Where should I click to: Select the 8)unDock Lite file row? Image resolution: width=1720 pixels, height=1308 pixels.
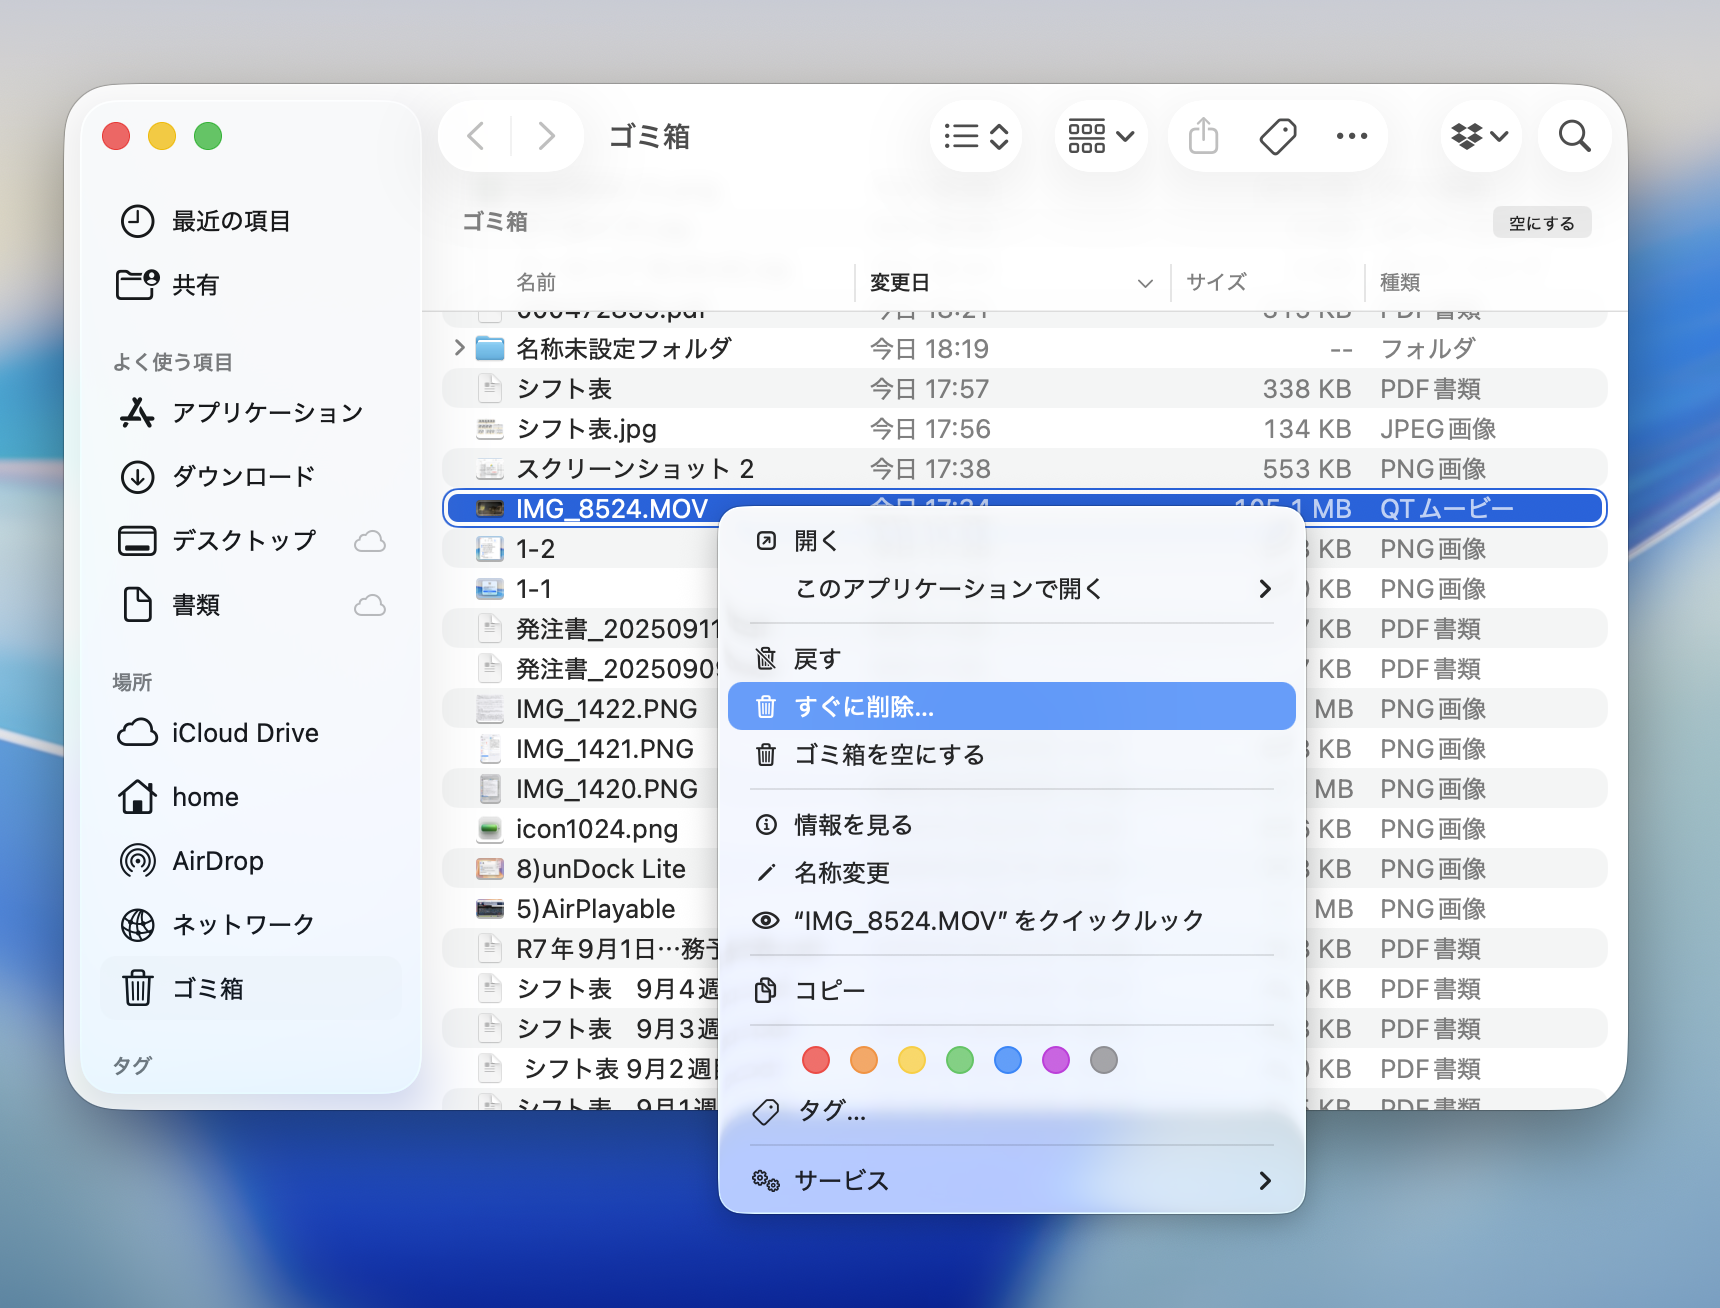(x=581, y=869)
